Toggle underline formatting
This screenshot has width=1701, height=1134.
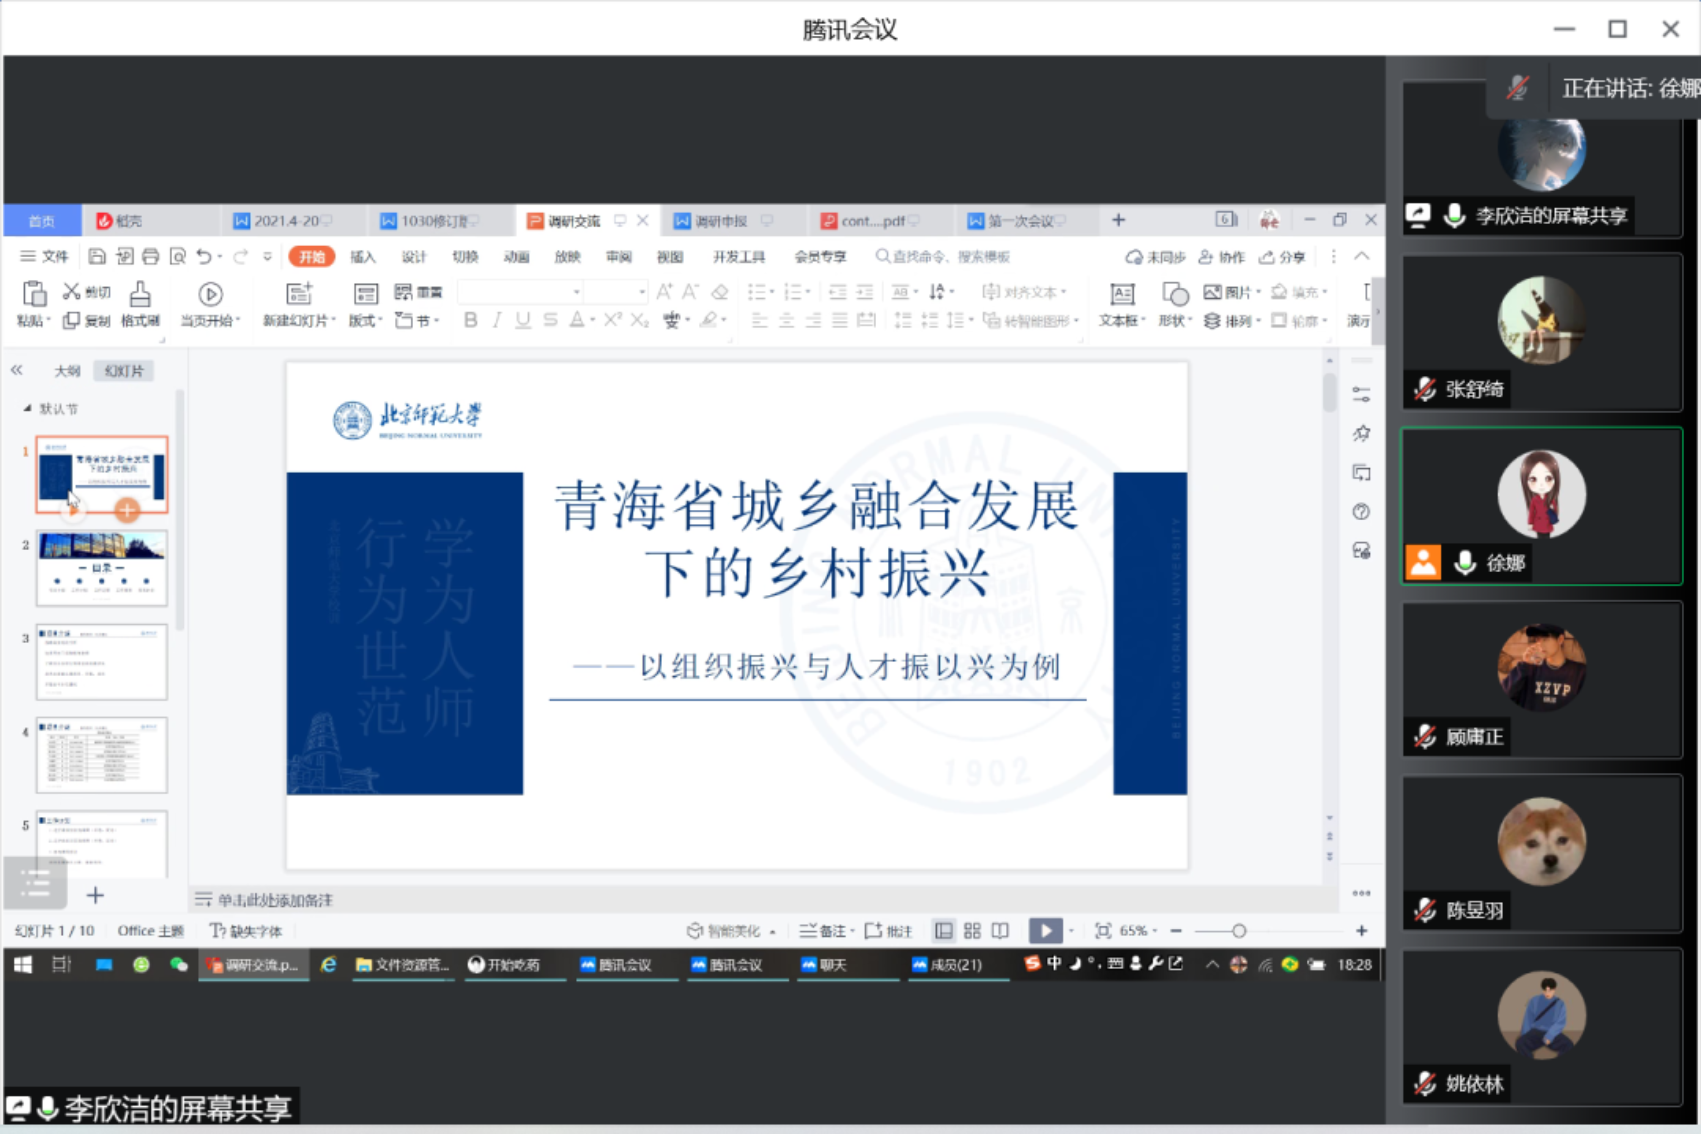[521, 321]
